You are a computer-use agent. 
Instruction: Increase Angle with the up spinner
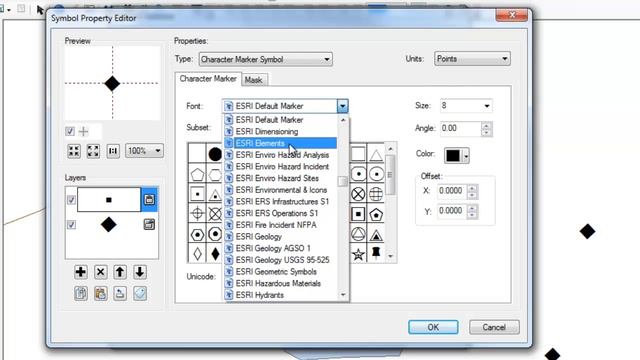(486, 125)
